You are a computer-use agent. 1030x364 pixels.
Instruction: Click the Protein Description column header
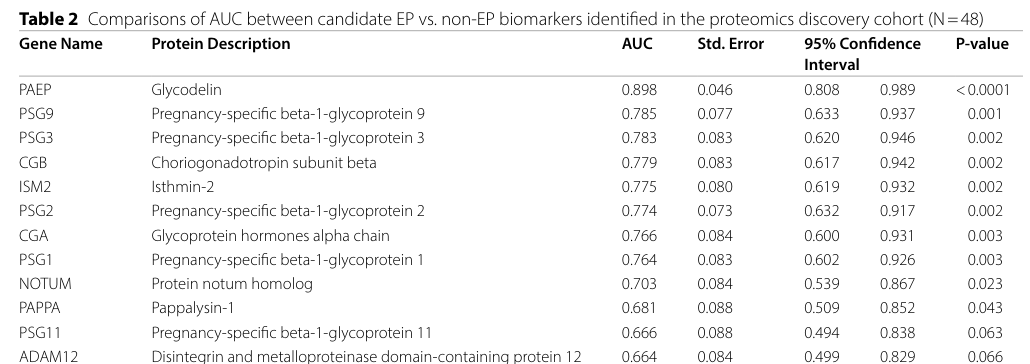coord(221,44)
